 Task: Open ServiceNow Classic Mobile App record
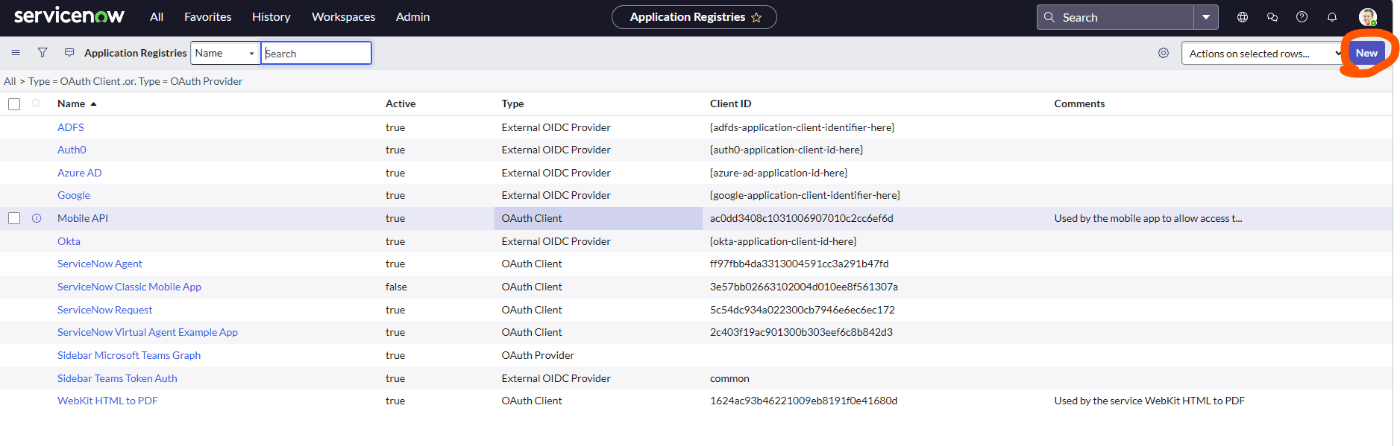coord(129,287)
